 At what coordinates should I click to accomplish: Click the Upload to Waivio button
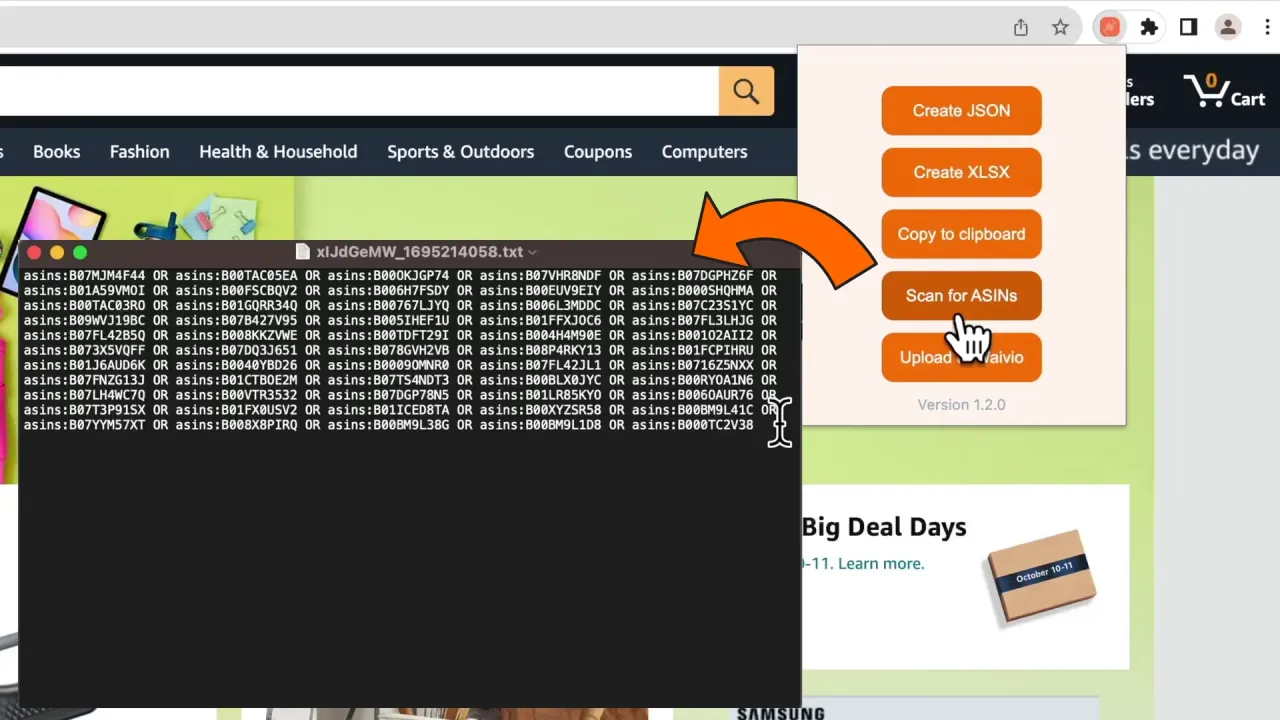coord(961,357)
